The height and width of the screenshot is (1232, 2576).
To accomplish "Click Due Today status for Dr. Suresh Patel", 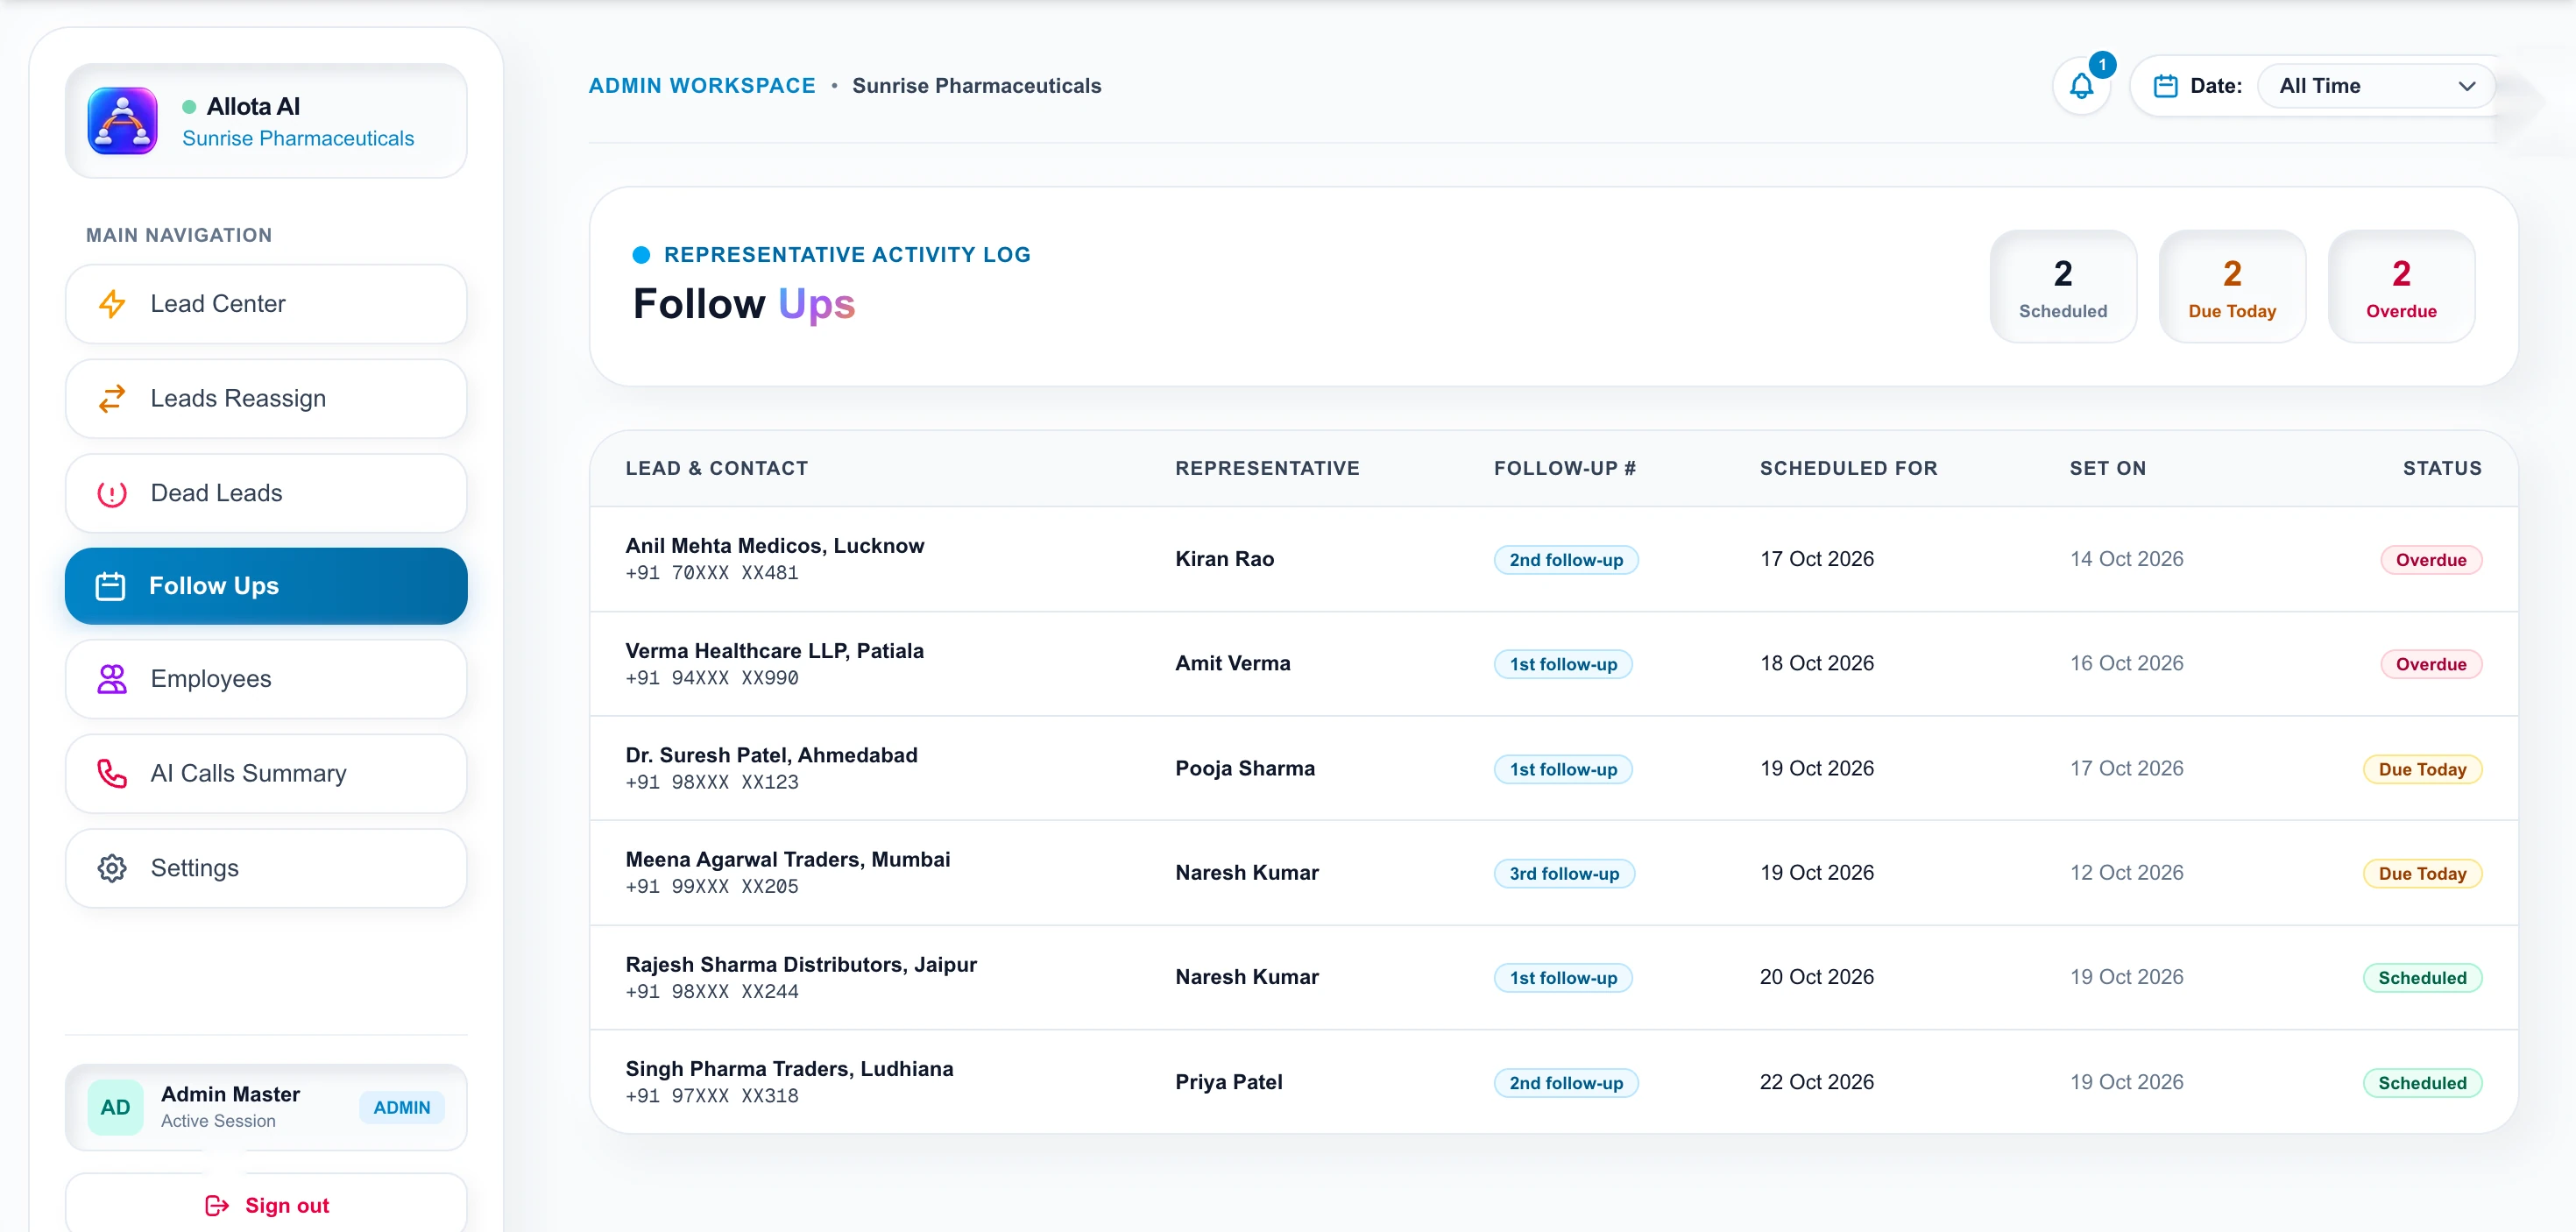I will pos(2422,769).
